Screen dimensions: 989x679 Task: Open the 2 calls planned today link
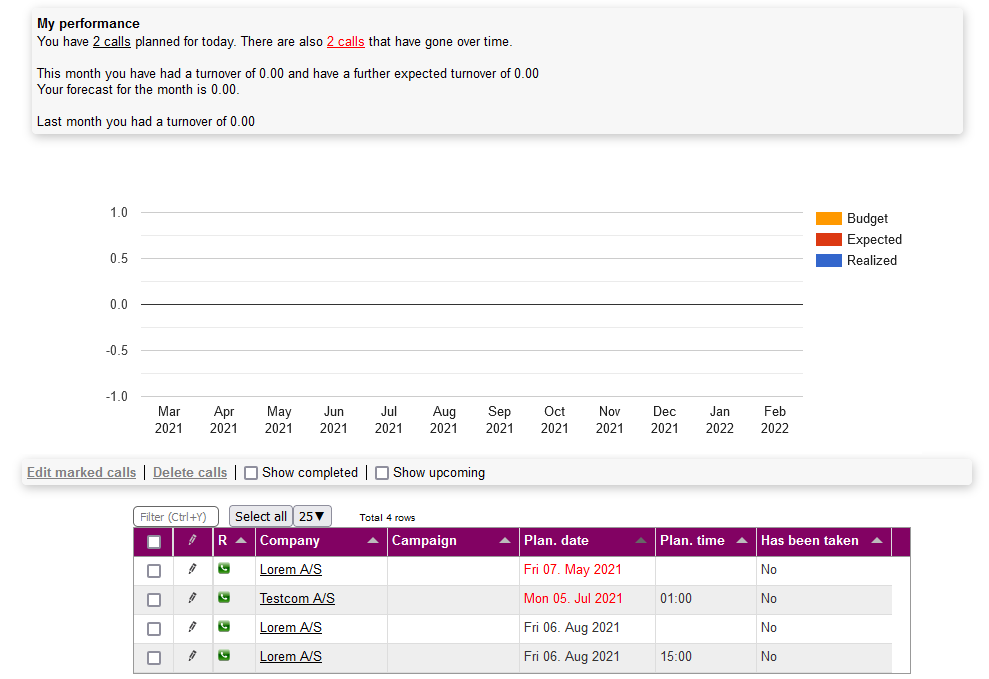pyautogui.click(x=112, y=42)
